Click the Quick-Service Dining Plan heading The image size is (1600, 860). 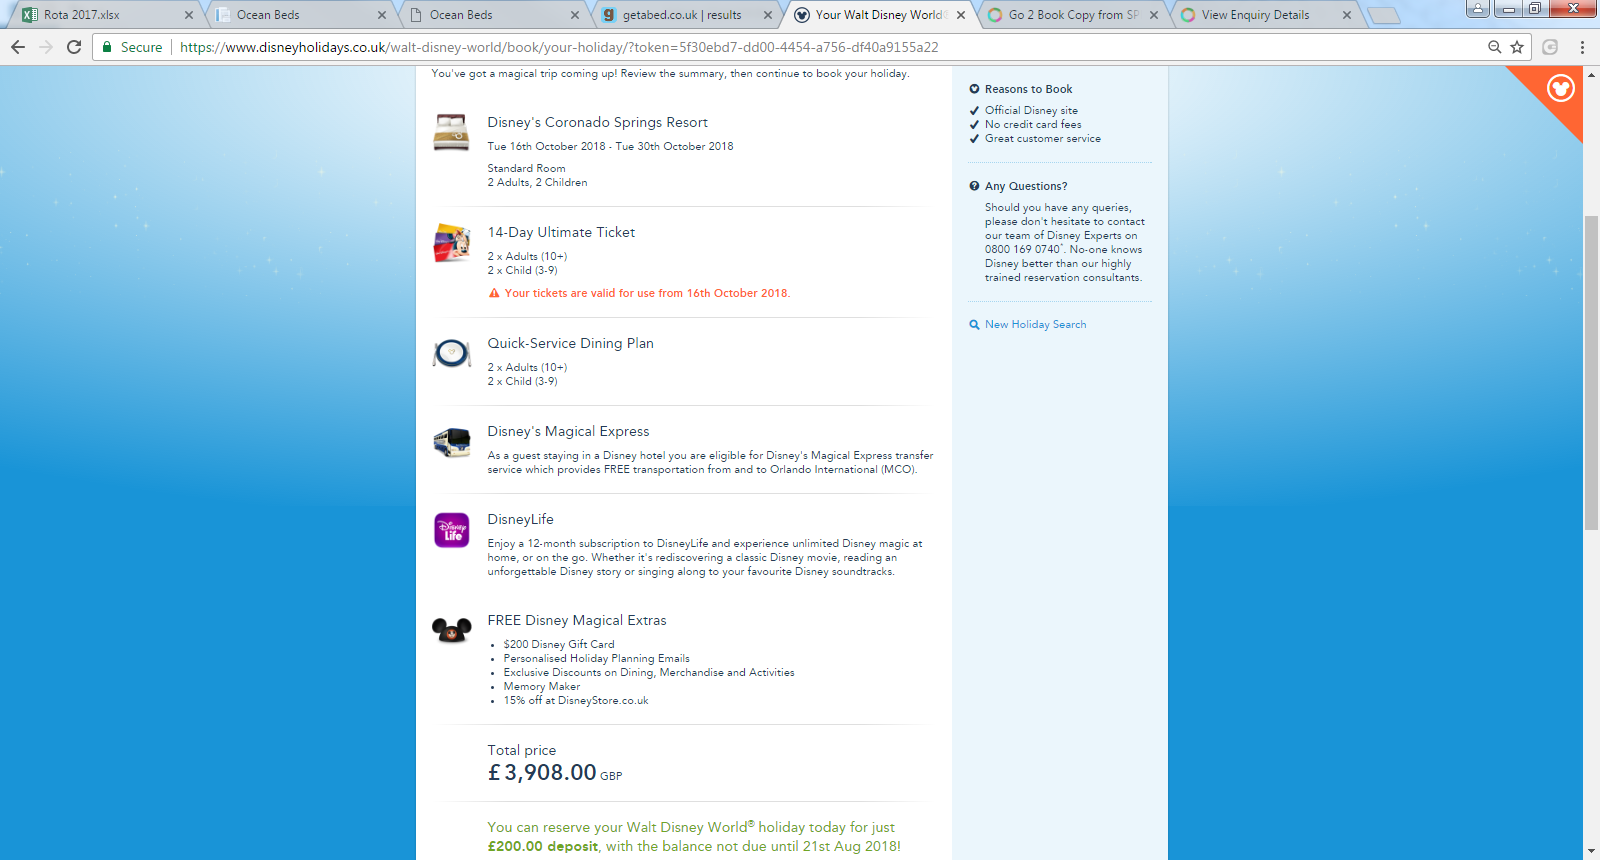point(570,343)
